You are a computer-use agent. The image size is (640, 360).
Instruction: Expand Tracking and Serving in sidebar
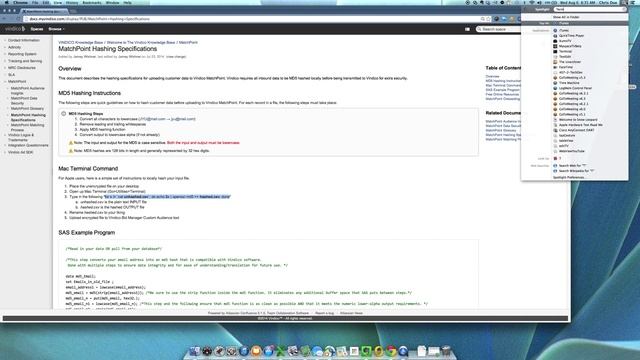point(5,61)
